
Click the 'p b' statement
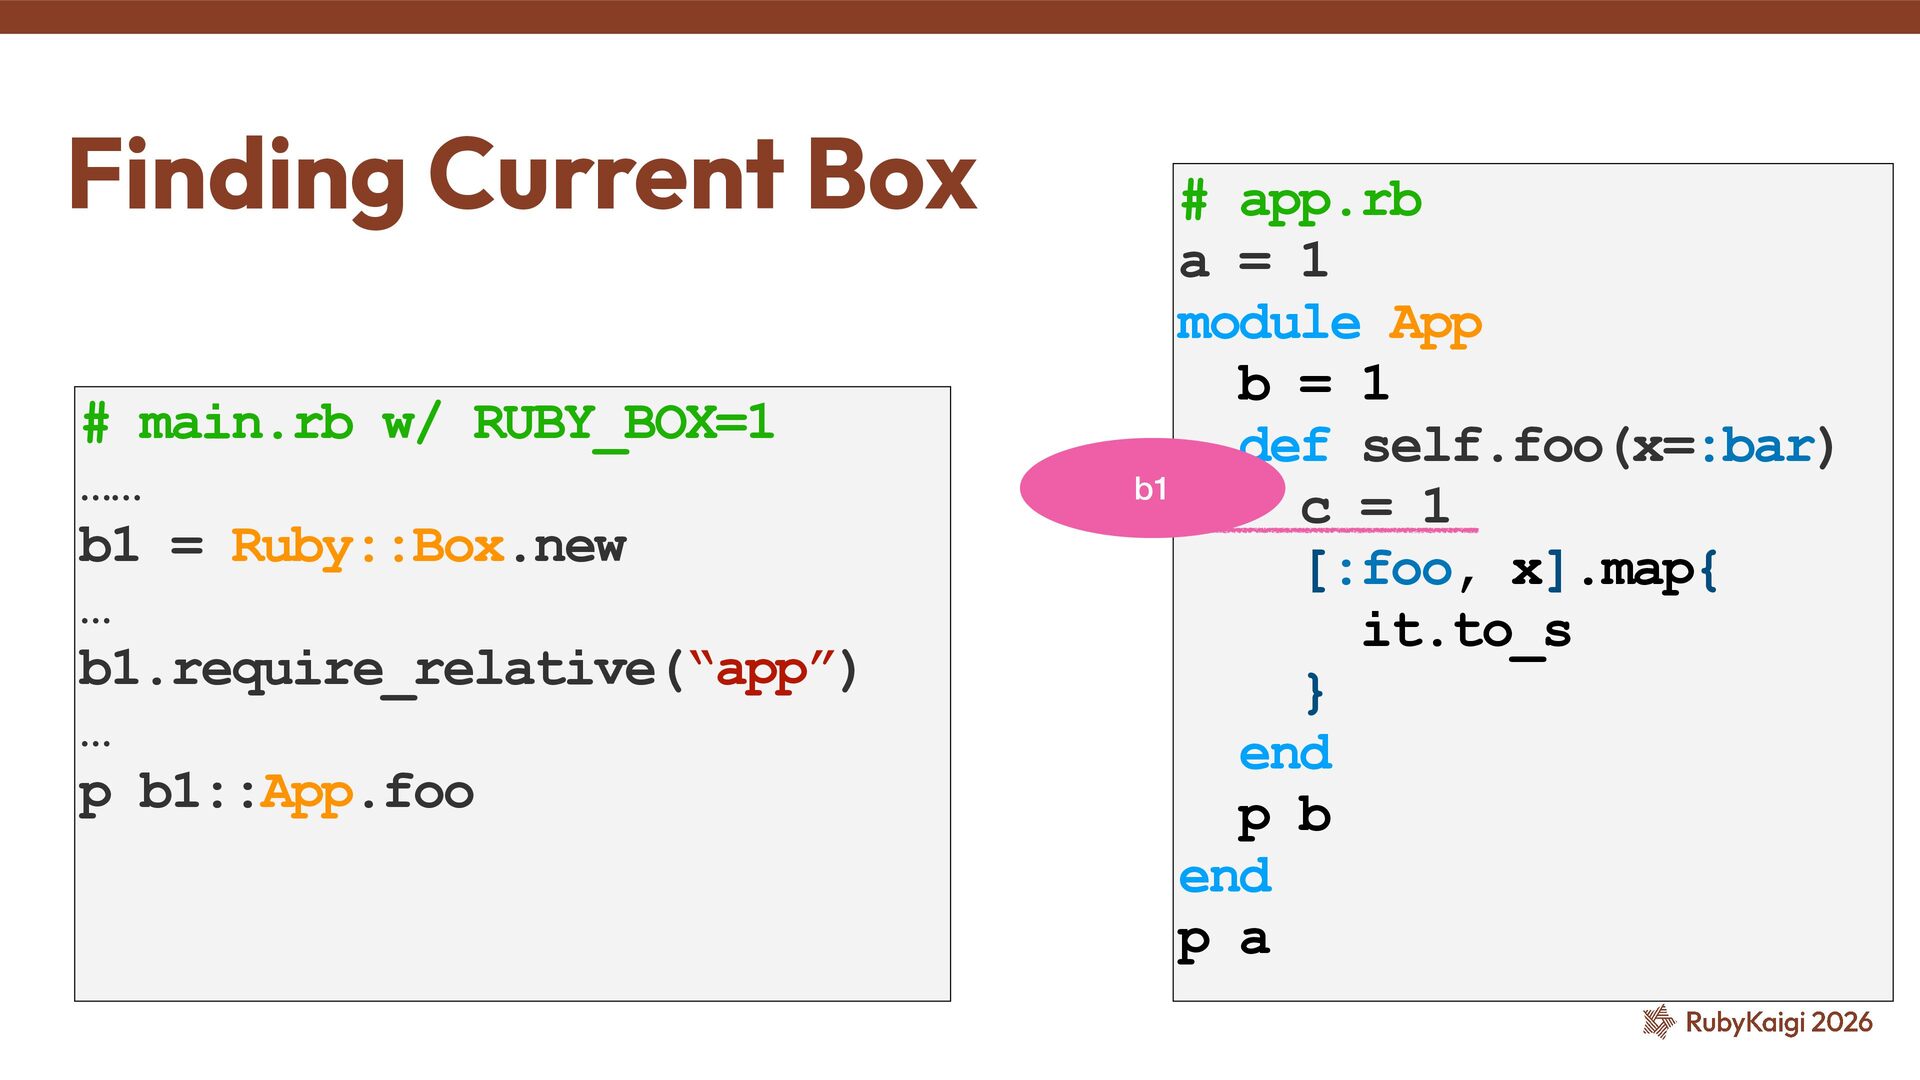coord(1284,816)
